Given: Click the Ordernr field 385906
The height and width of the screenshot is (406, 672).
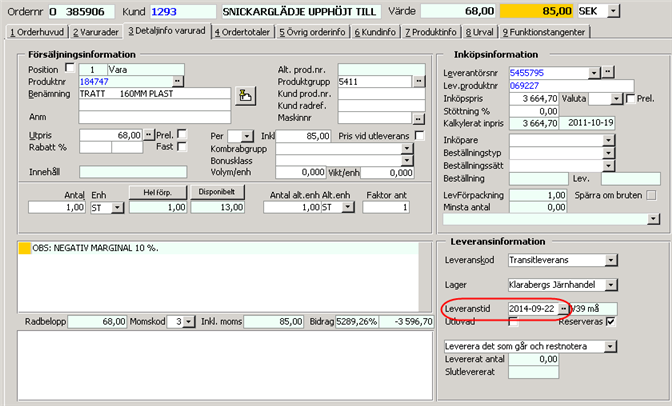Looking at the screenshot, I should pos(81,12).
